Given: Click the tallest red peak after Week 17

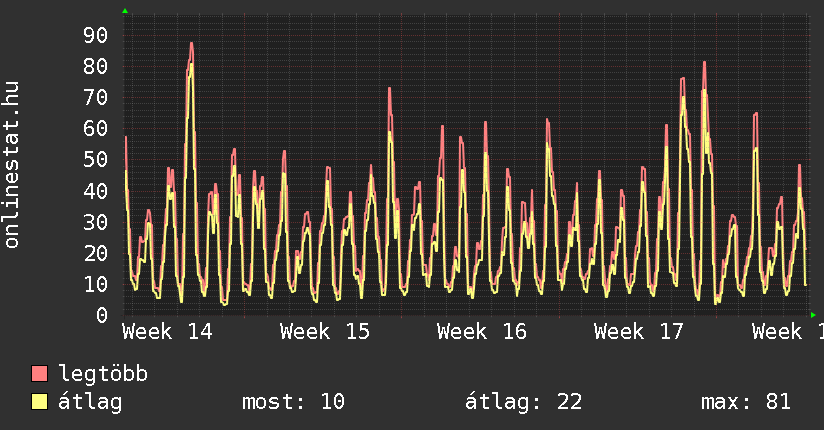Looking at the screenshot, I should (704, 63).
